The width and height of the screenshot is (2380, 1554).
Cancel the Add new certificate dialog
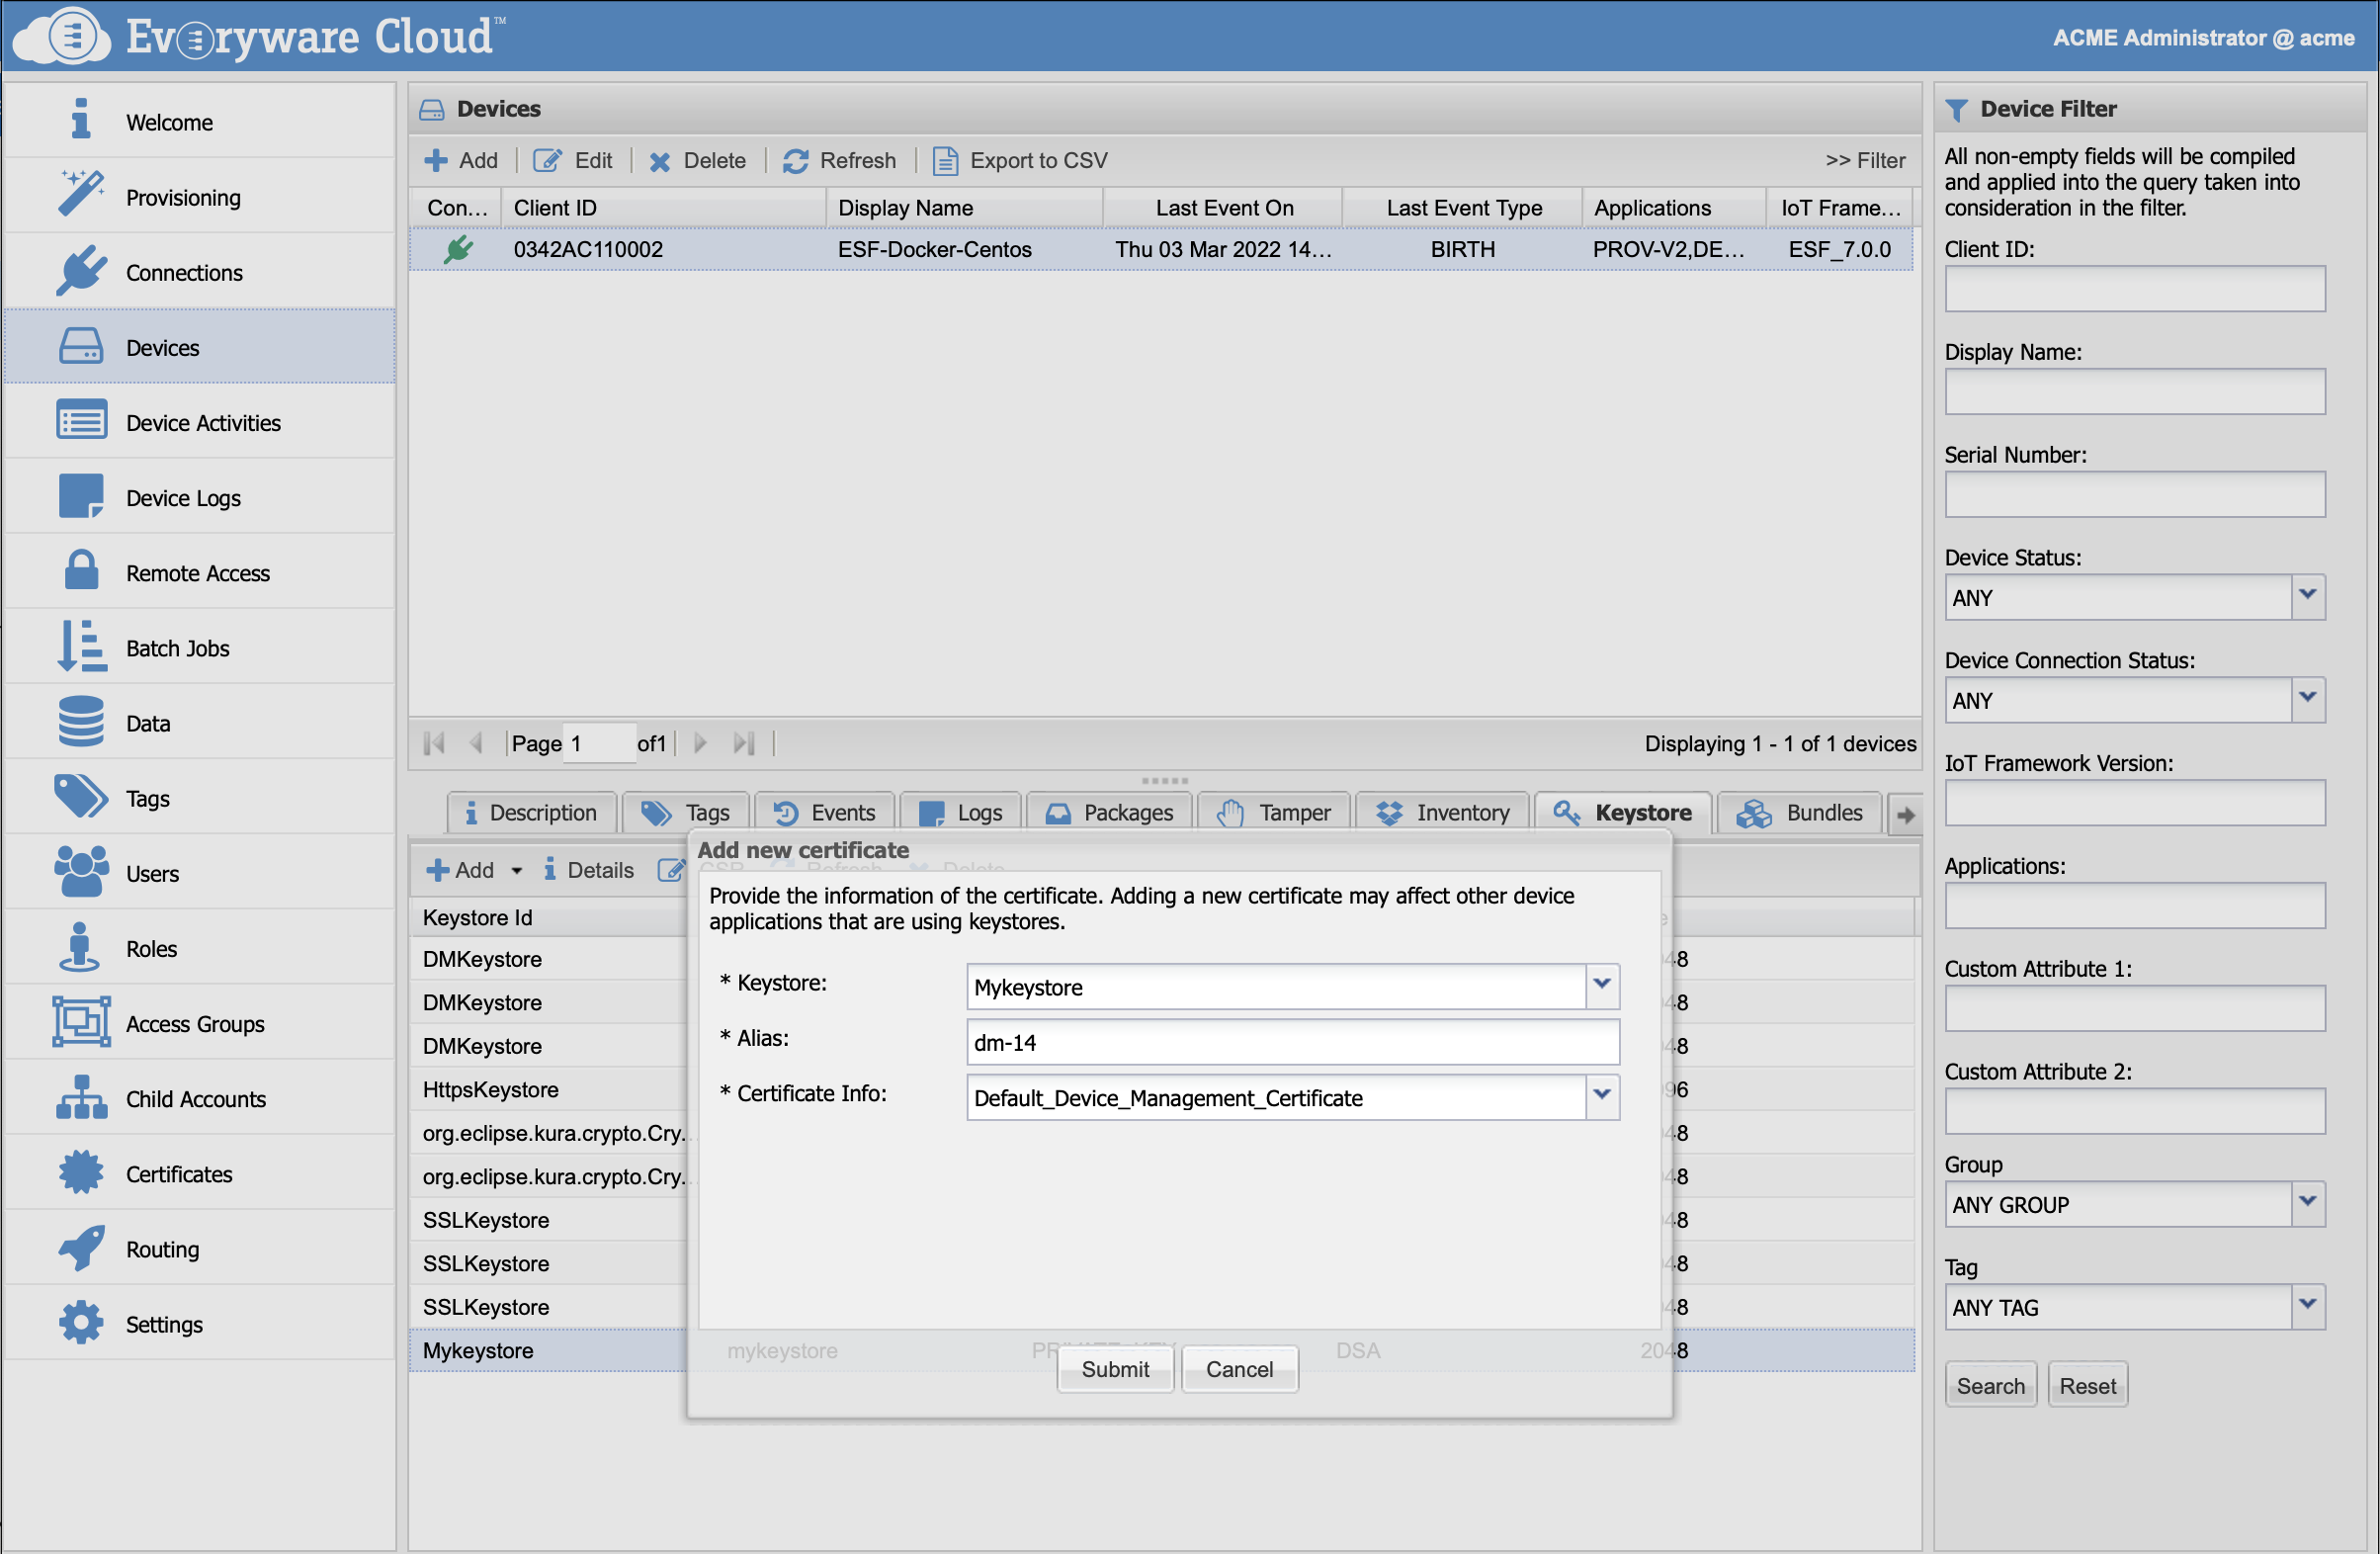pos(1239,1368)
